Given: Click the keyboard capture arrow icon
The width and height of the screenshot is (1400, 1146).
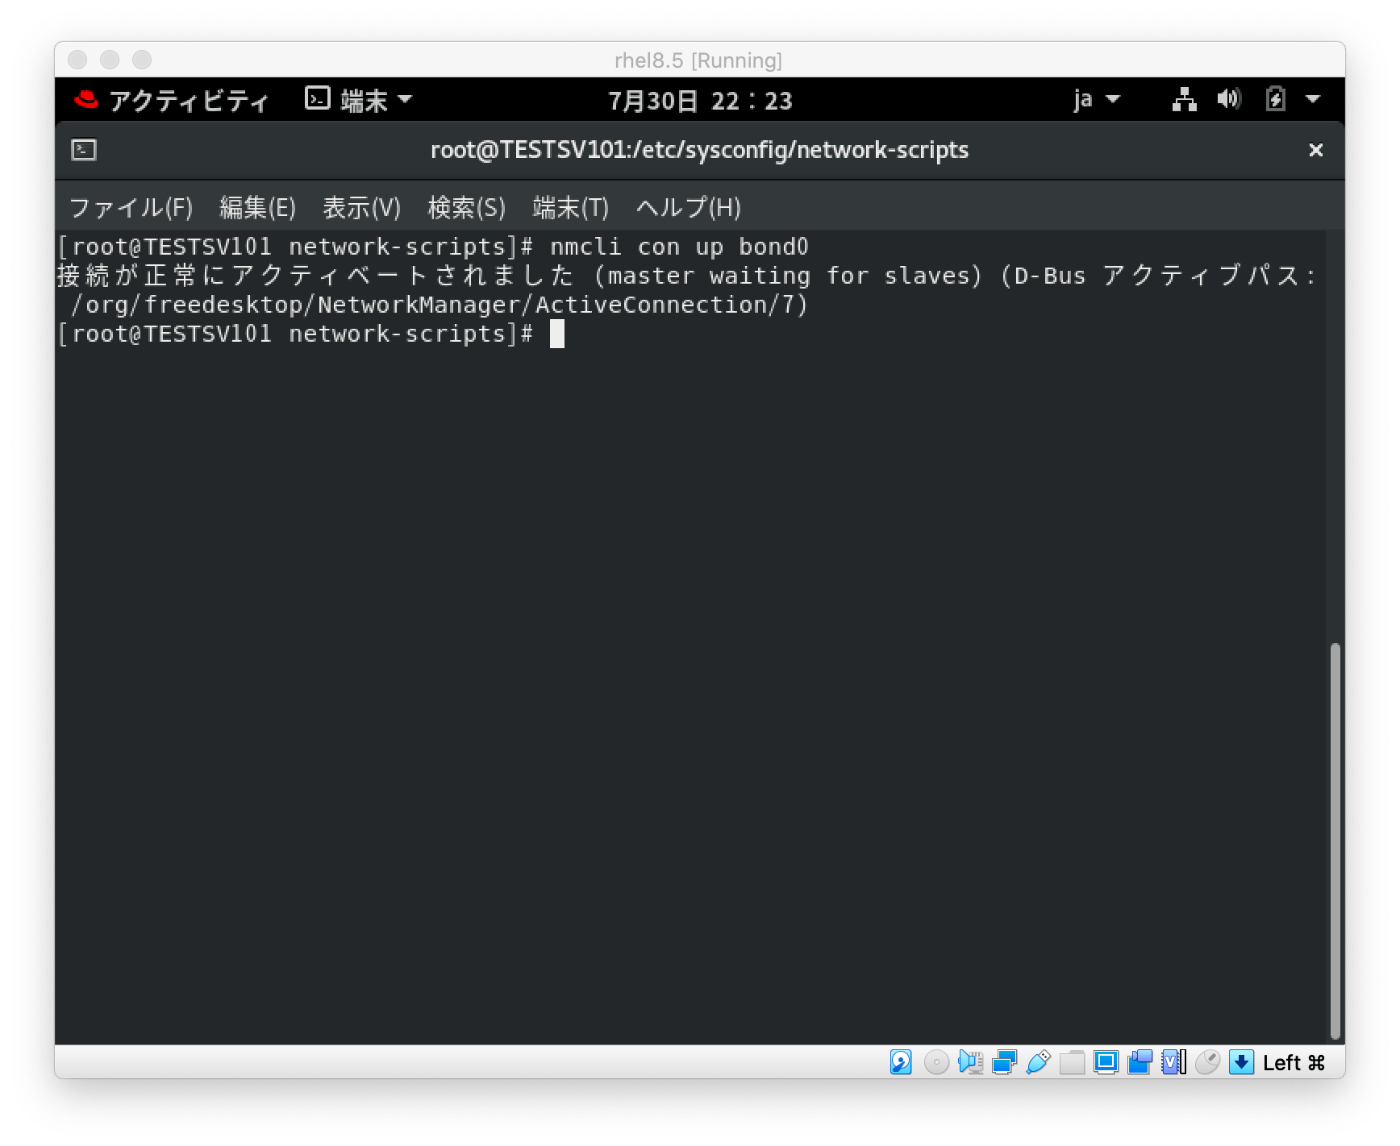Looking at the screenshot, I should (x=1241, y=1062).
